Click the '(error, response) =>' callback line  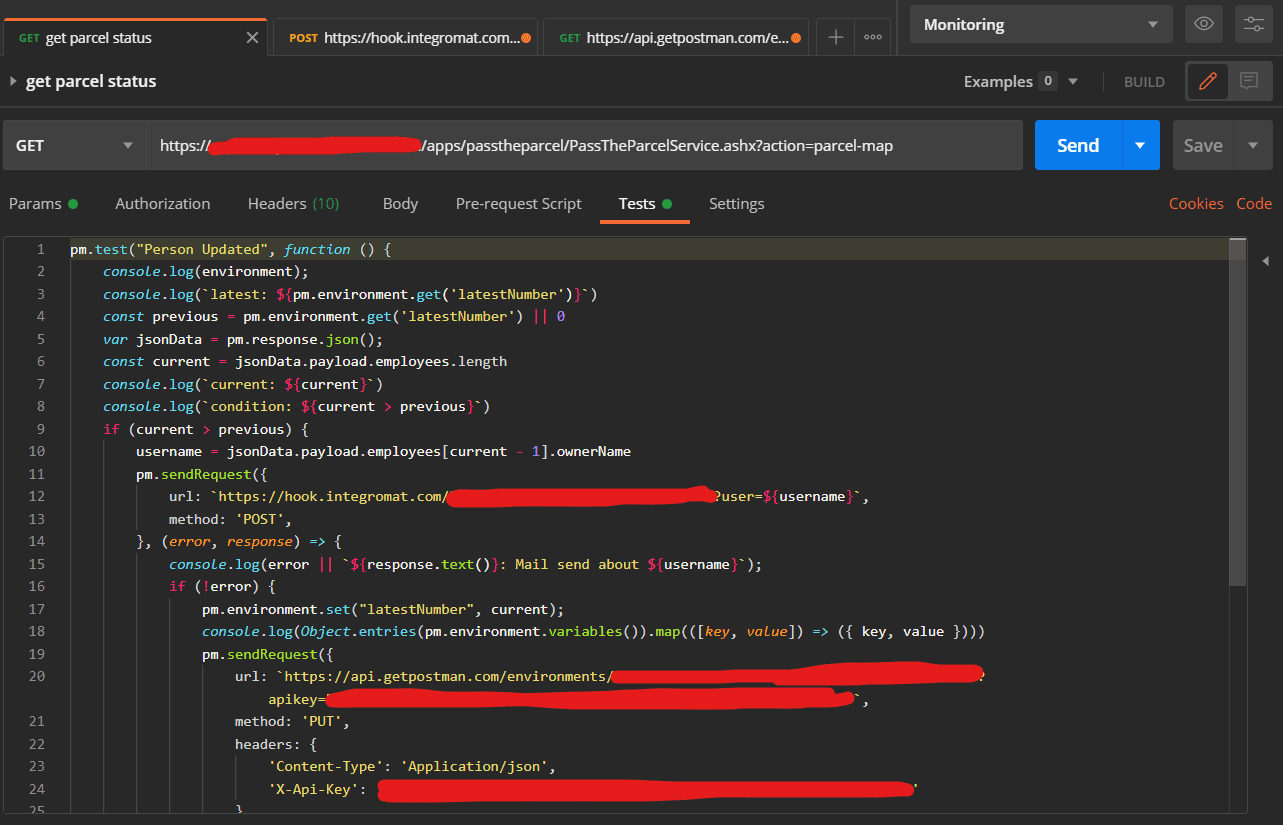(239, 541)
